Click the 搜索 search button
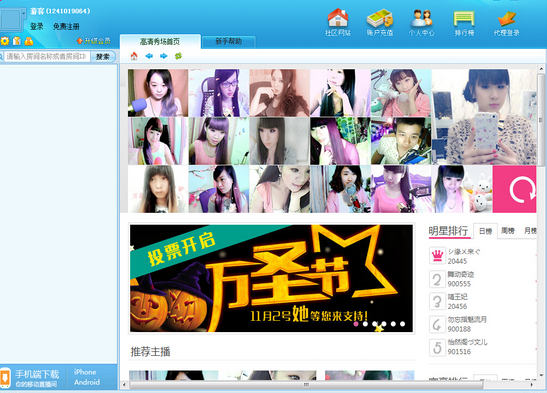The width and height of the screenshot is (547, 393). (x=103, y=56)
